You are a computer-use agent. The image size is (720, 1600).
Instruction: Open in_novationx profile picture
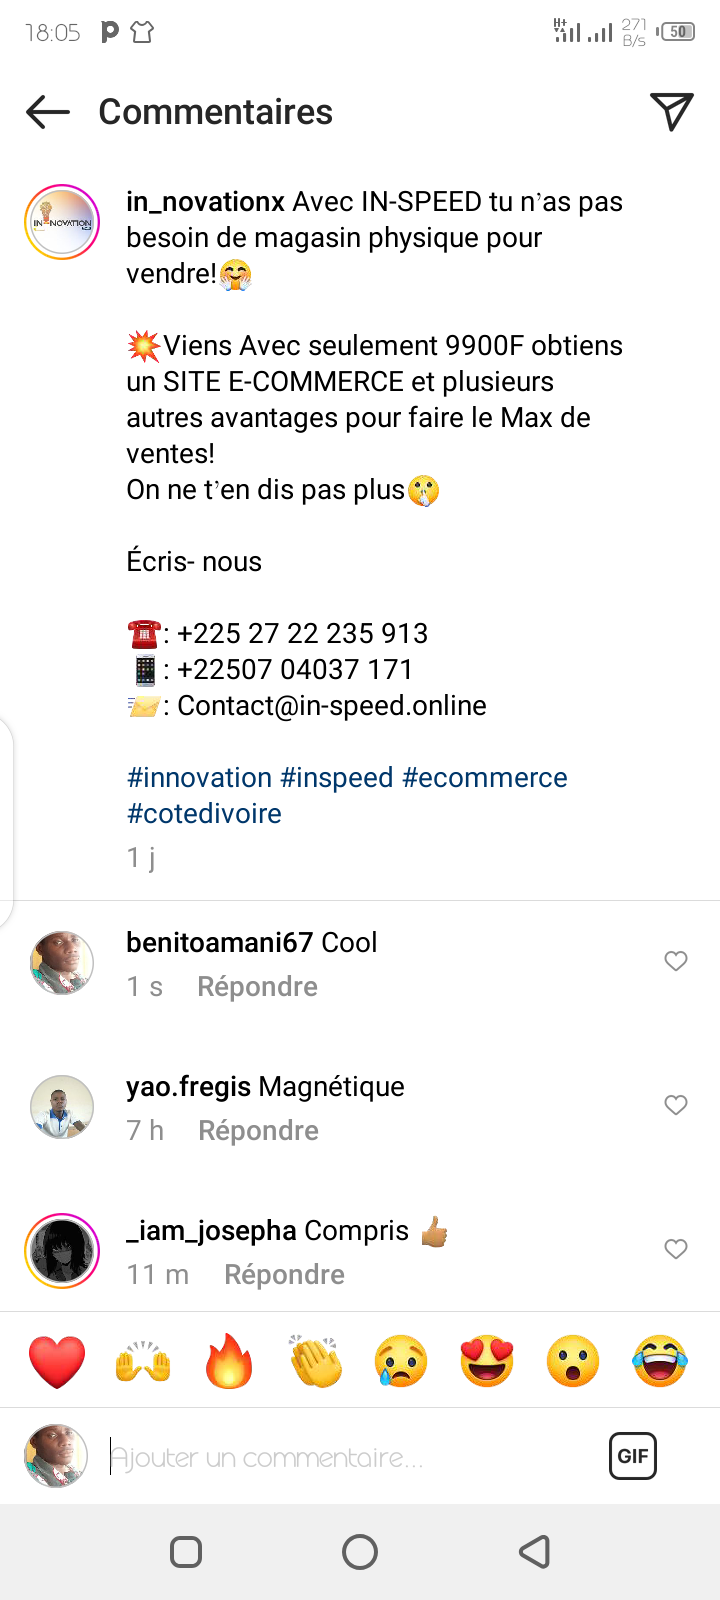coord(62,222)
